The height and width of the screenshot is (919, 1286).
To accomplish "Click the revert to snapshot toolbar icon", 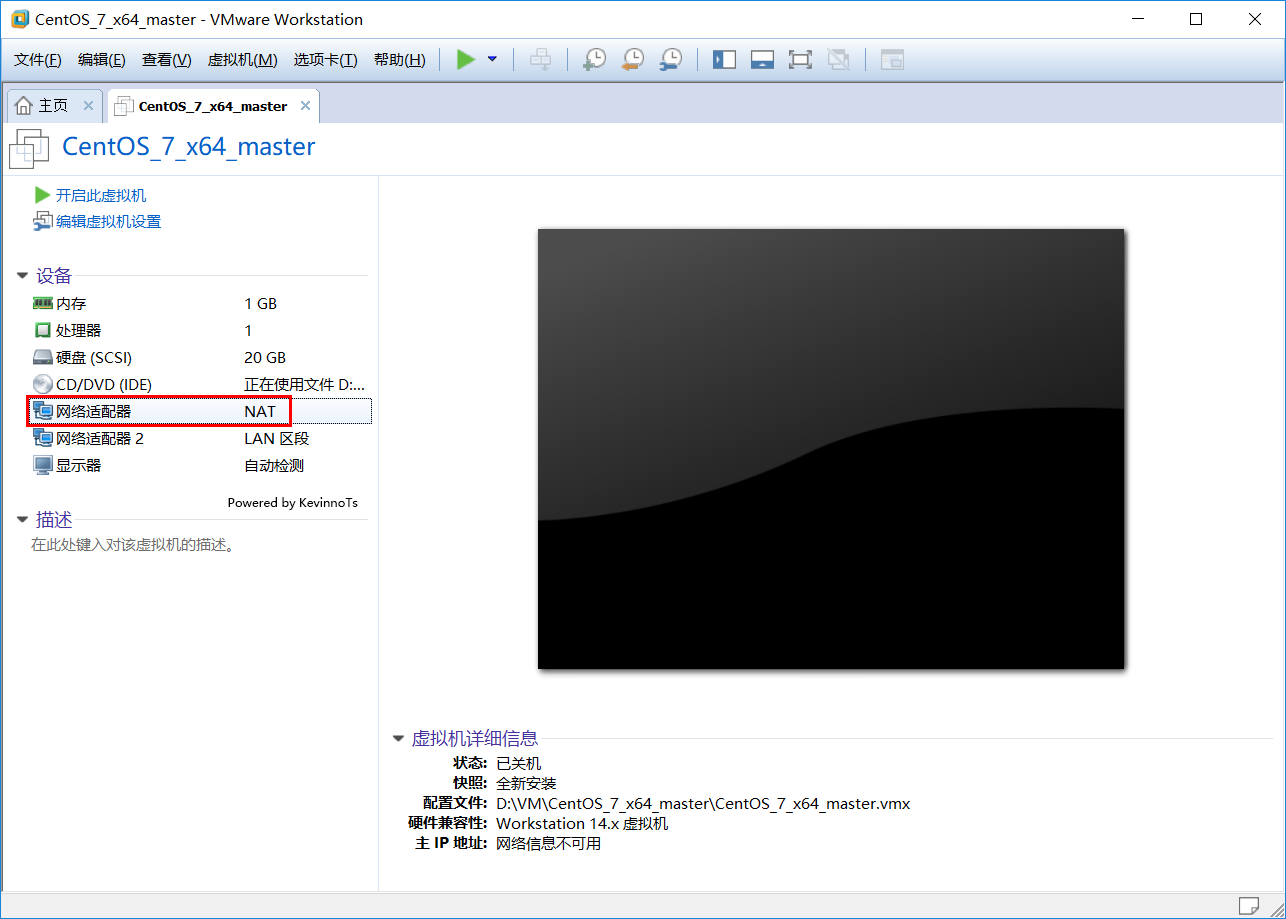I will (633, 60).
